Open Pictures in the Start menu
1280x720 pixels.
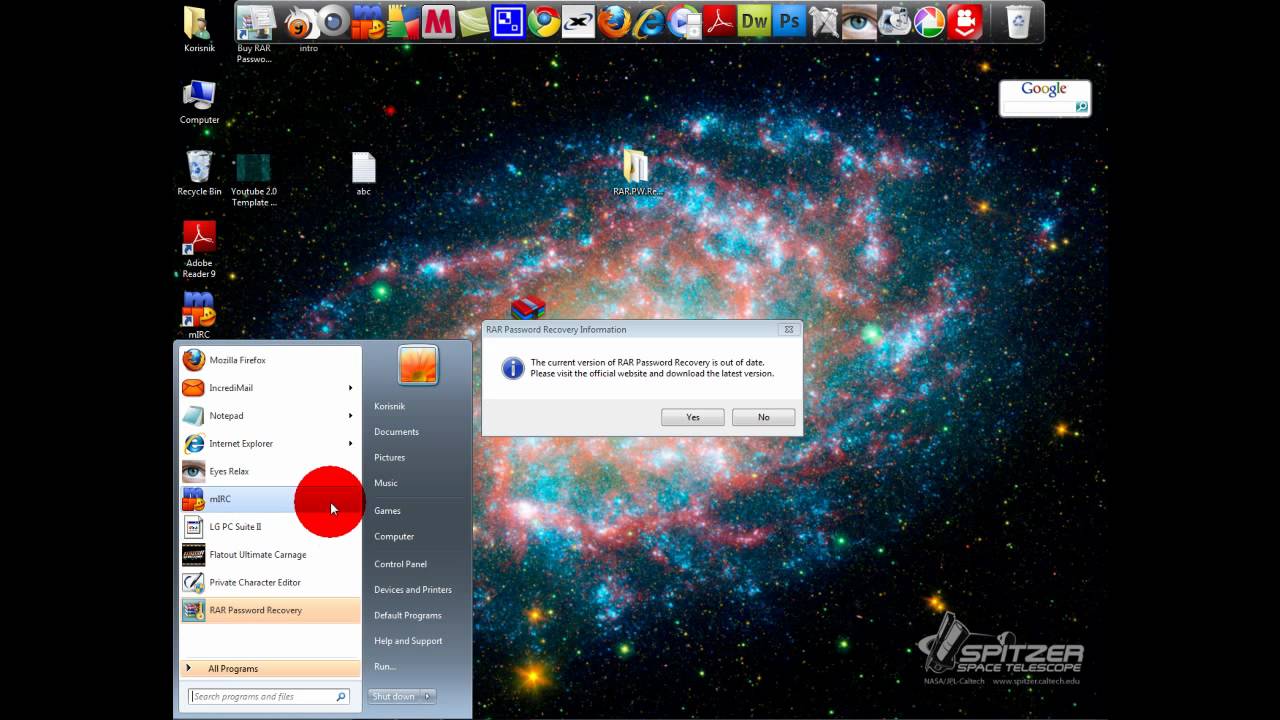[389, 458]
